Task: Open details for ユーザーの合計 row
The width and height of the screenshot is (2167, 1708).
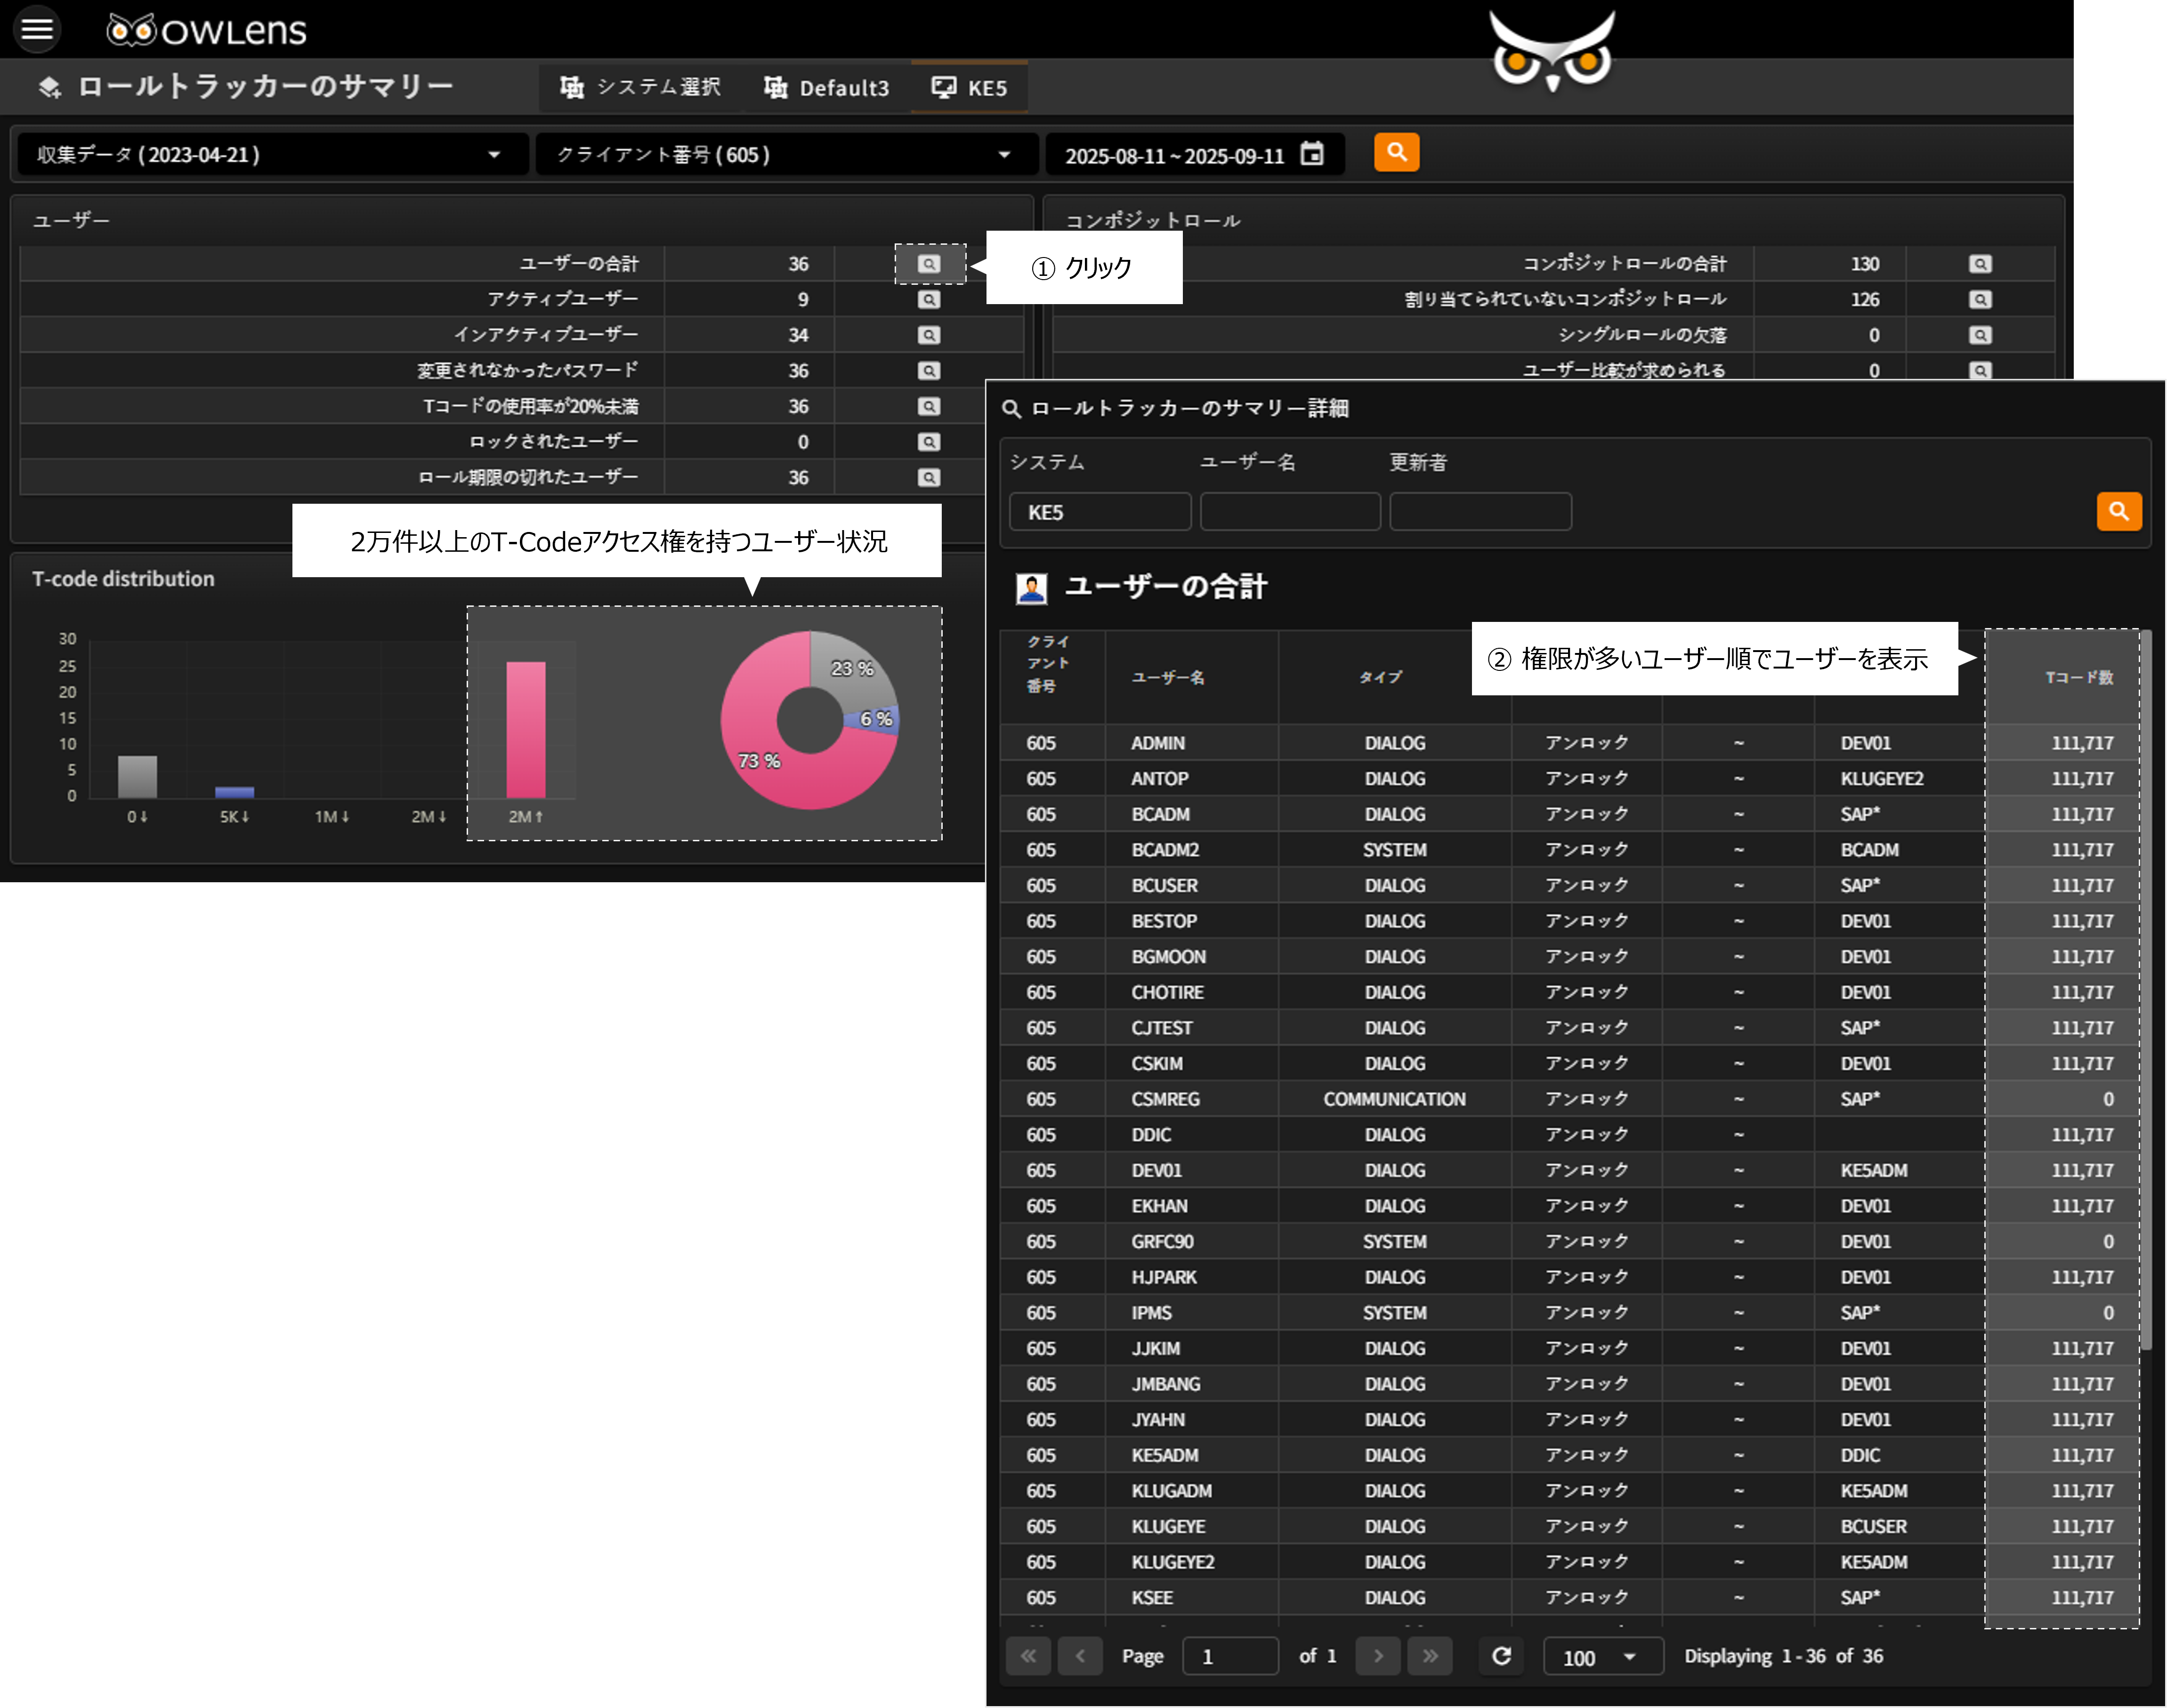Action: coord(929,264)
